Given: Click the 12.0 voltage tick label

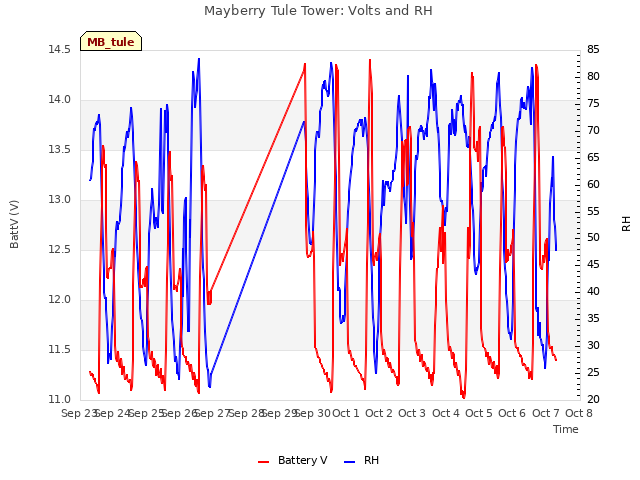Looking at the screenshot, I should coord(60,300).
